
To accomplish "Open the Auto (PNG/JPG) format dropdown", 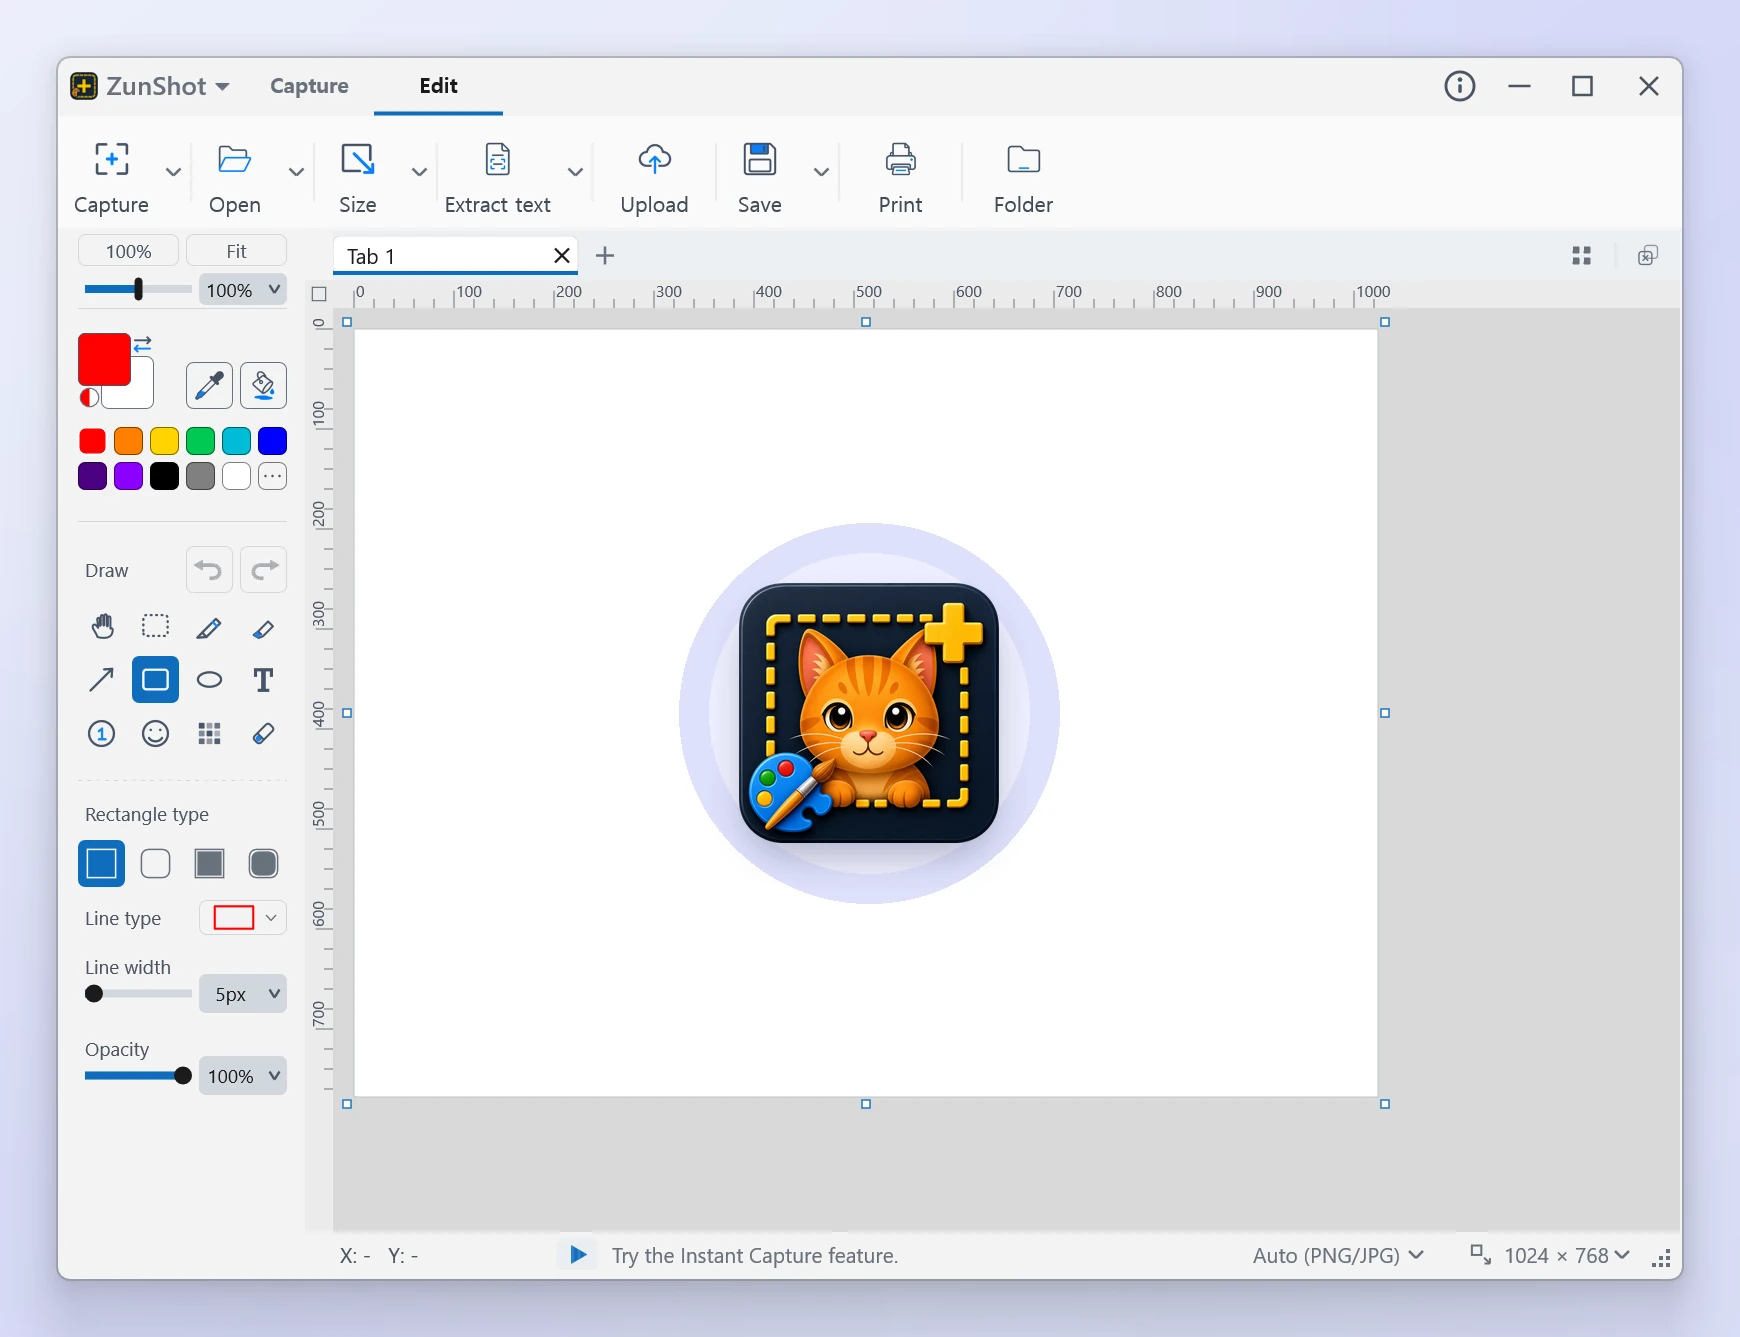I will (x=1337, y=1256).
